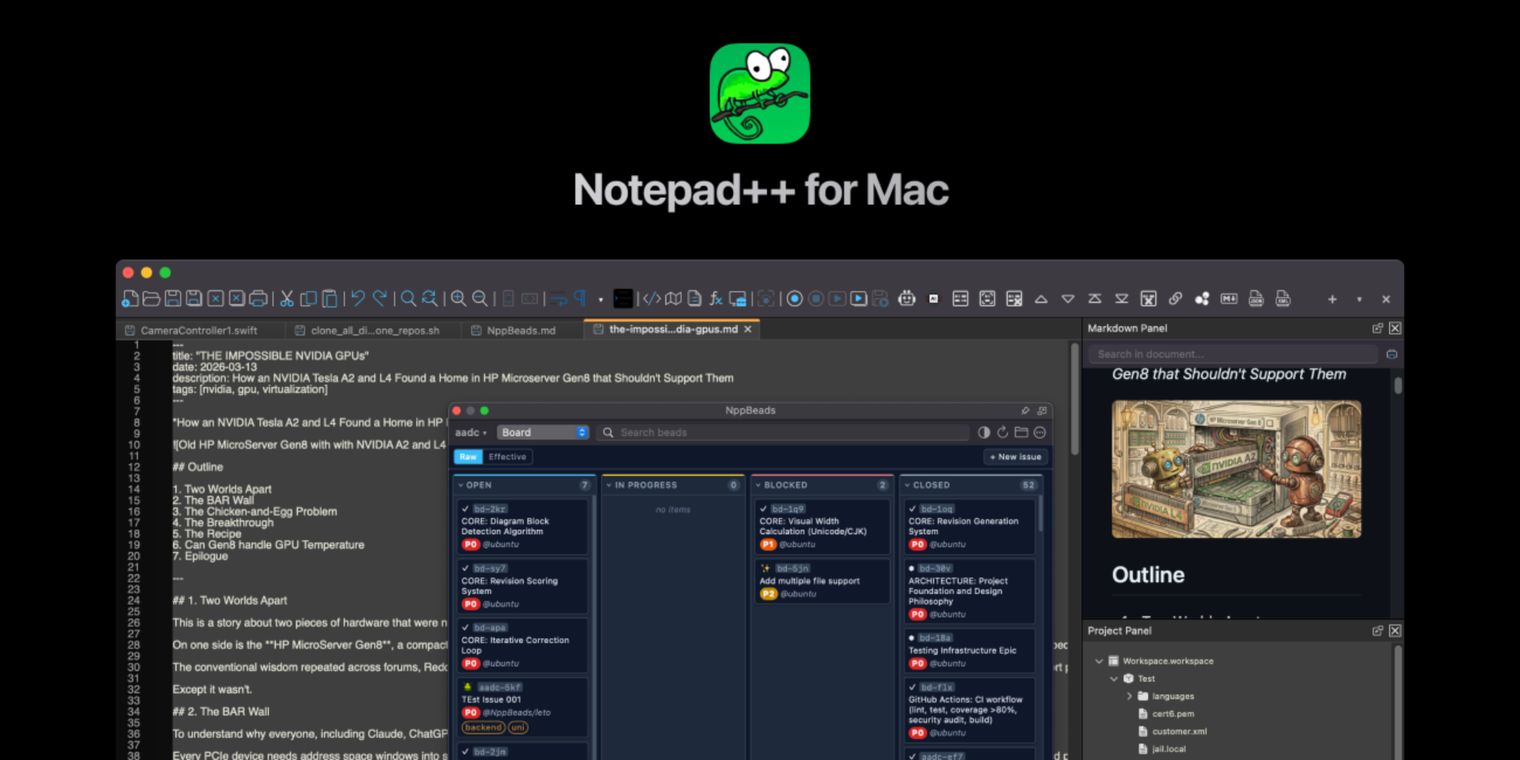Collapse the OPEN column
This screenshot has width=1520, height=760.
461,485
